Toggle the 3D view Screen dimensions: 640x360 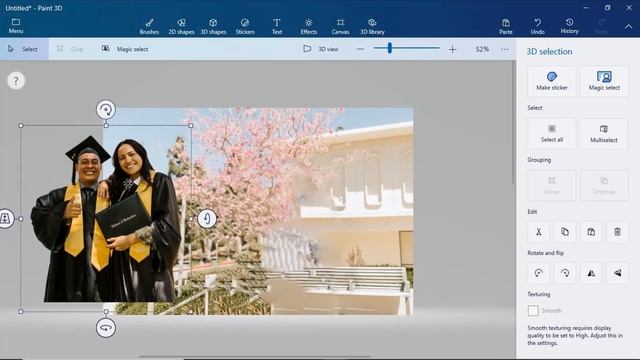321,49
